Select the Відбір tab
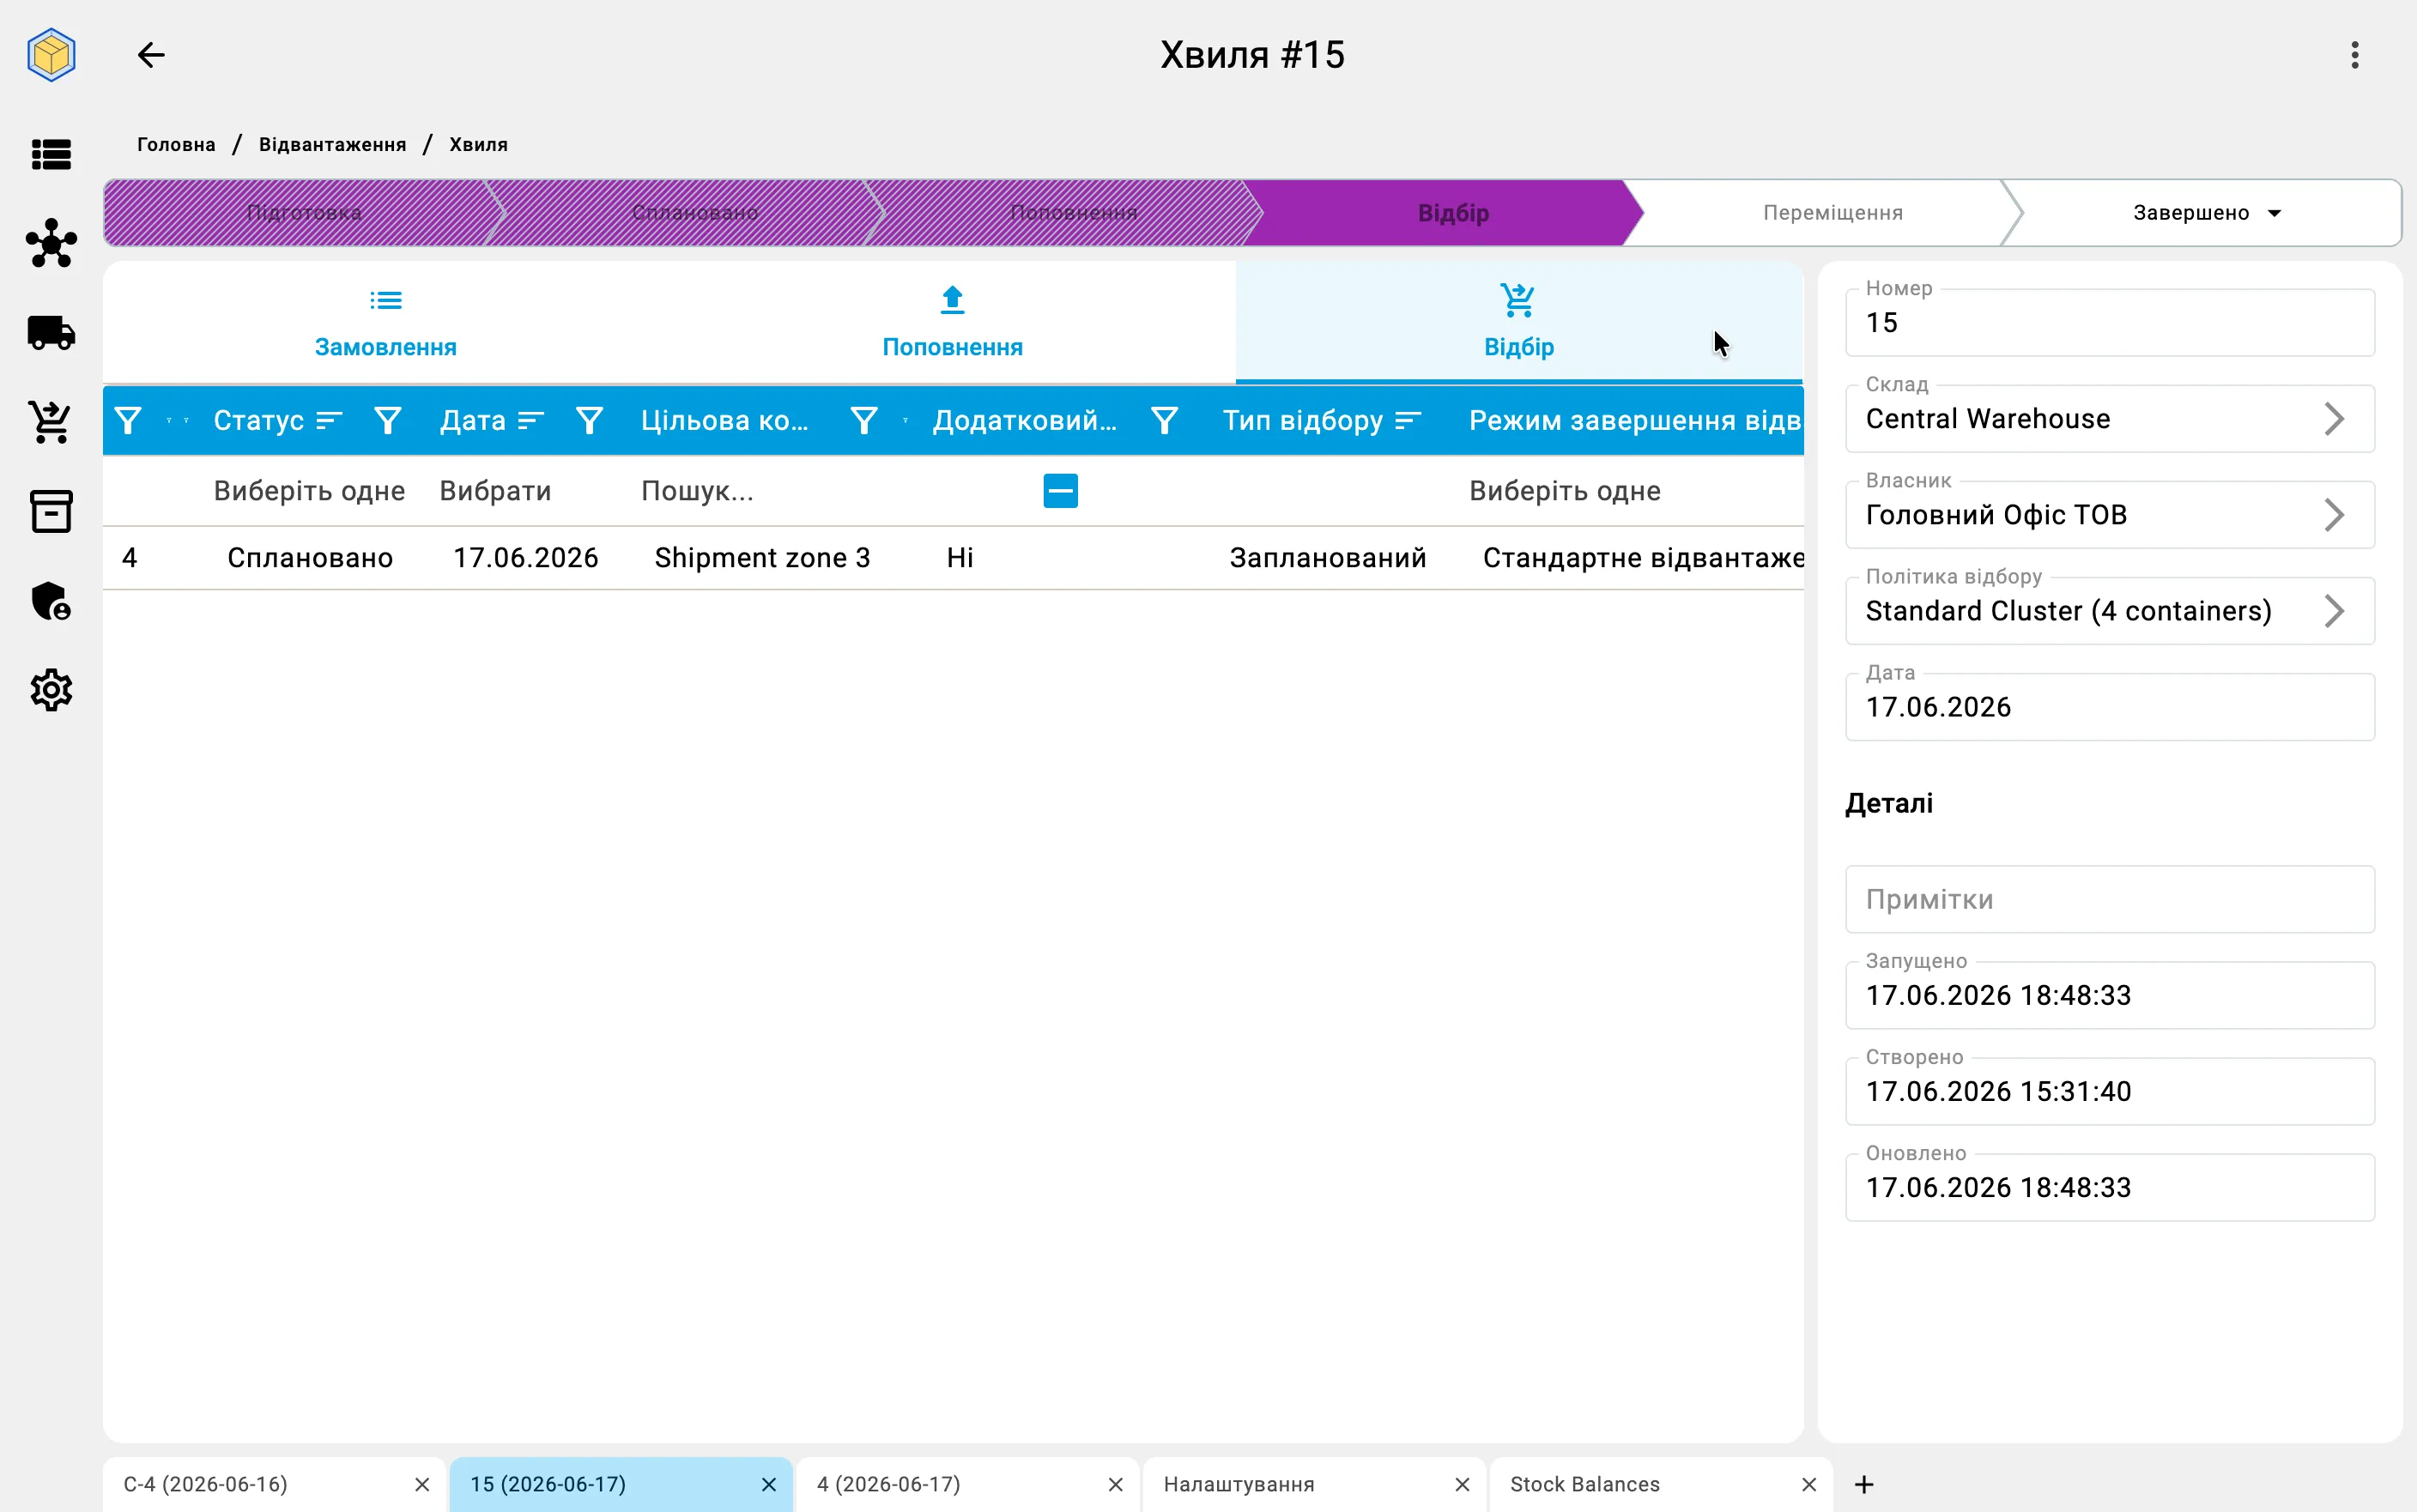Screen dimensions: 2417x1512 pos(1519,322)
